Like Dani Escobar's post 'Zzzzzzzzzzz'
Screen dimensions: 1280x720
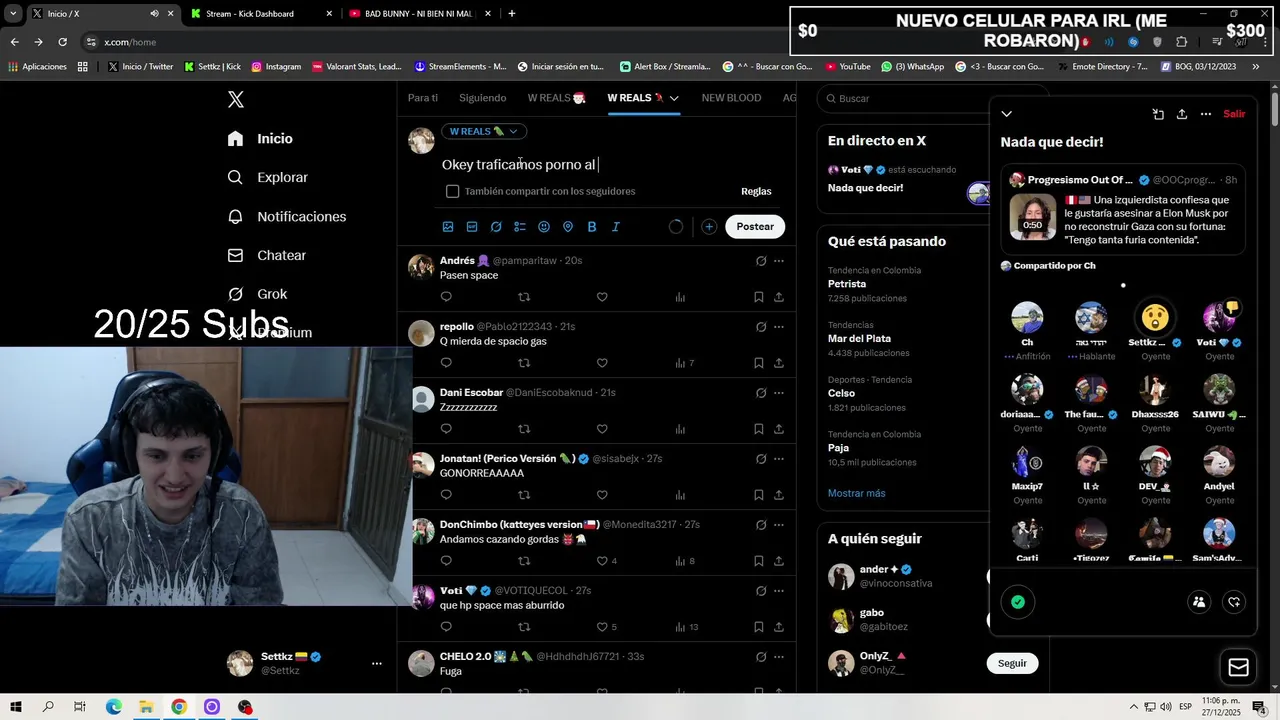tap(602, 429)
